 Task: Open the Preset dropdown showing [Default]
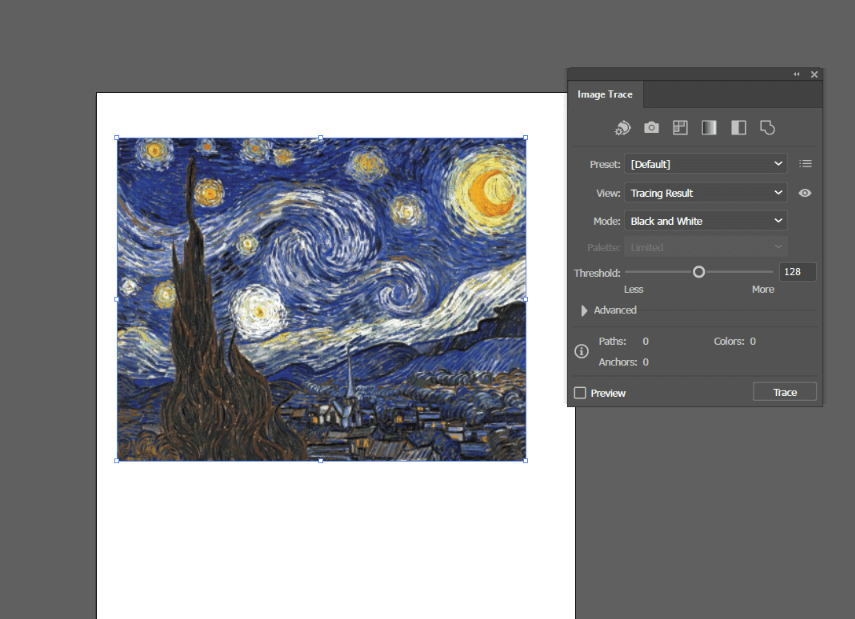point(706,164)
